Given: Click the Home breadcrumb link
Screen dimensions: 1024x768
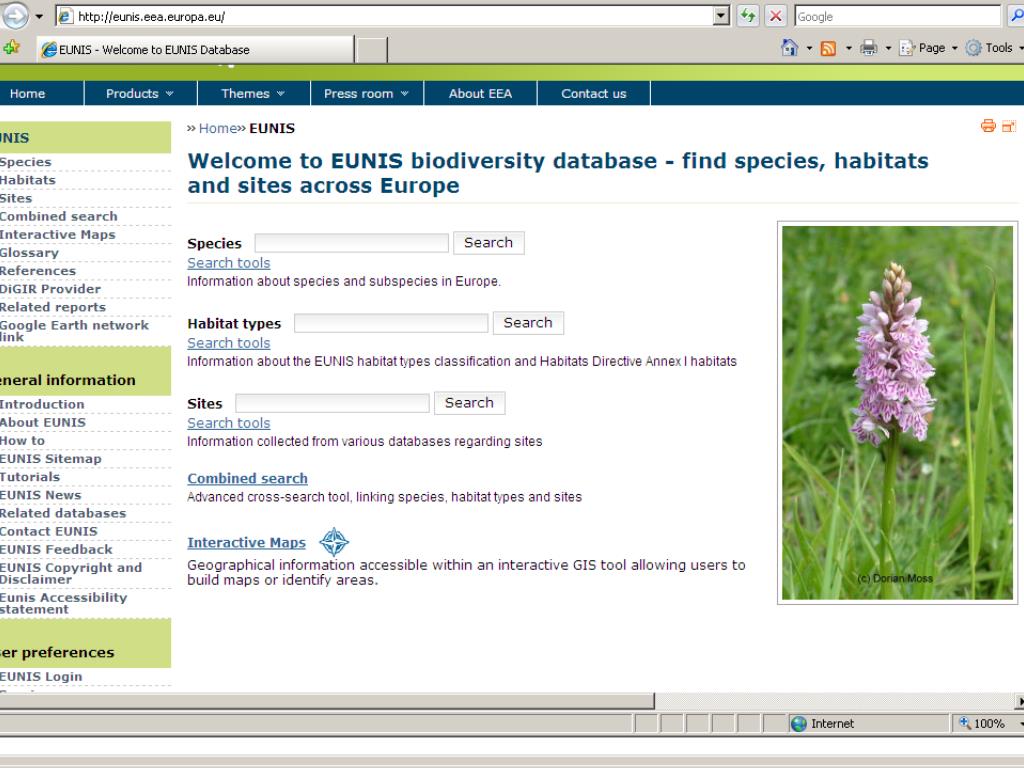Looking at the screenshot, I should click(217, 128).
